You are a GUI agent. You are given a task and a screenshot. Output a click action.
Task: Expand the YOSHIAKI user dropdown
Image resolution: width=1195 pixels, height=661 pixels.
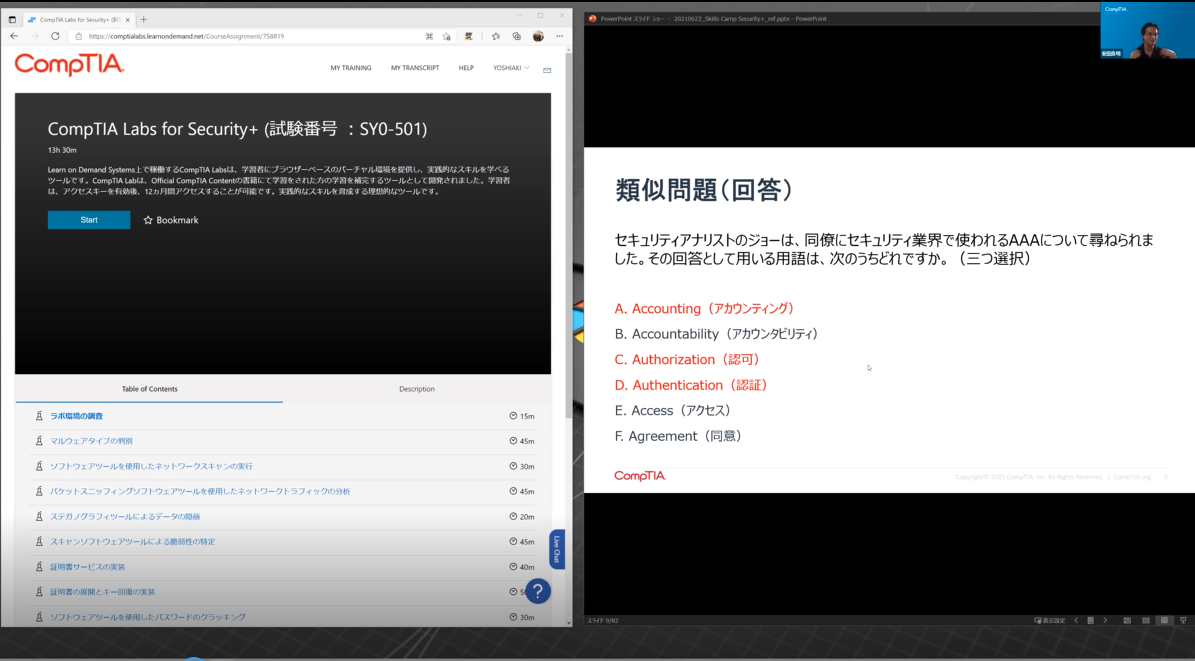coord(511,68)
